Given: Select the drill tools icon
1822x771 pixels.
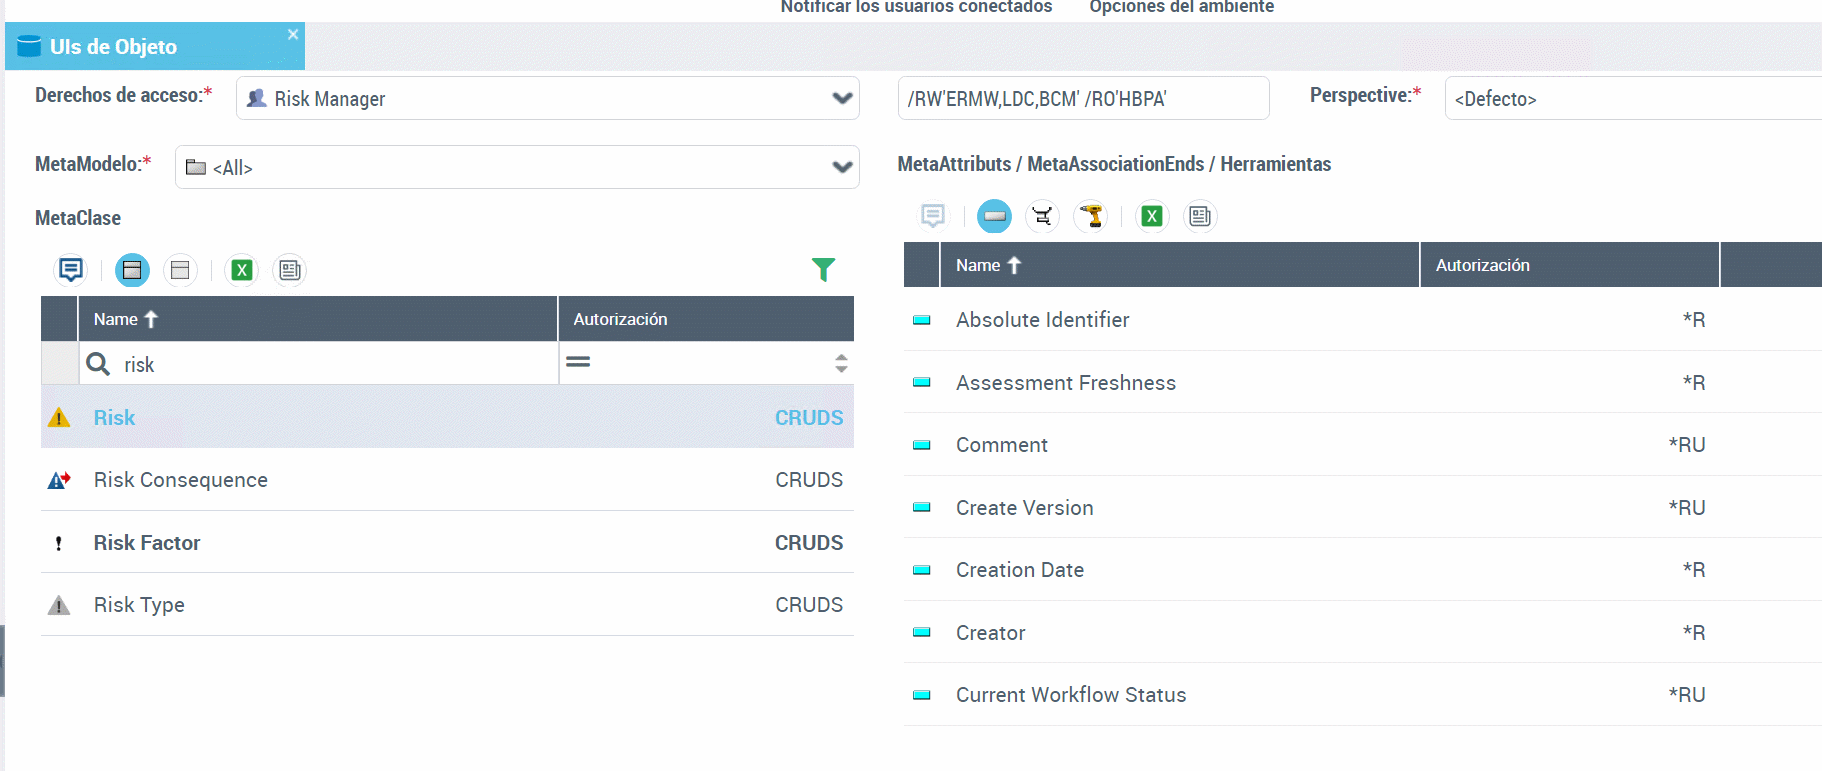Looking at the screenshot, I should (x=1091, y=216).
